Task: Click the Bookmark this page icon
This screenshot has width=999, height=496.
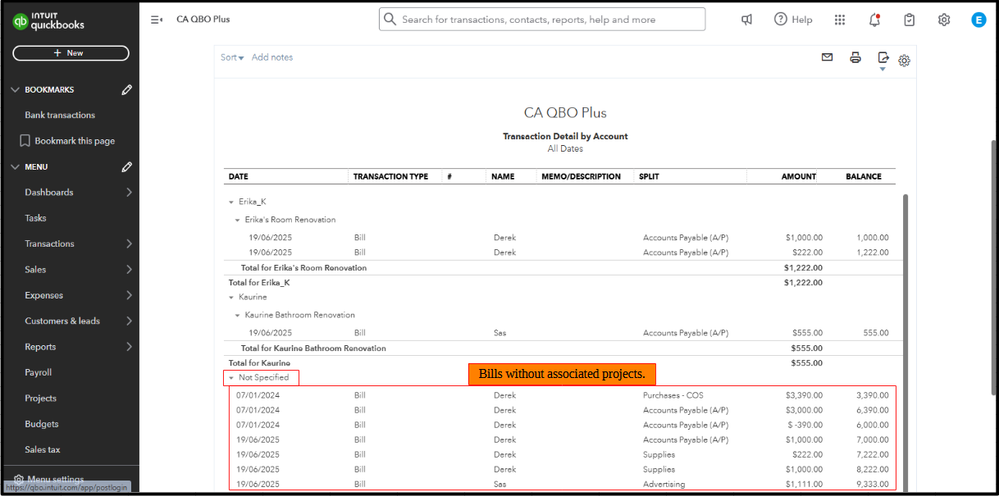Action: click(x=25, y=141)
